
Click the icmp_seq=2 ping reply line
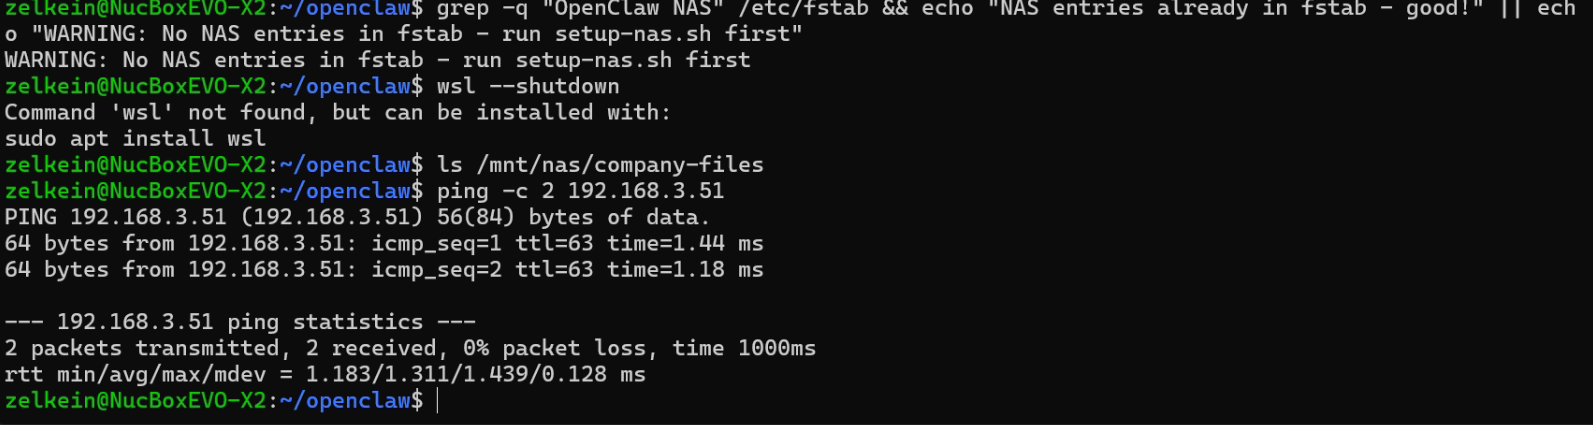click(383, 269)
